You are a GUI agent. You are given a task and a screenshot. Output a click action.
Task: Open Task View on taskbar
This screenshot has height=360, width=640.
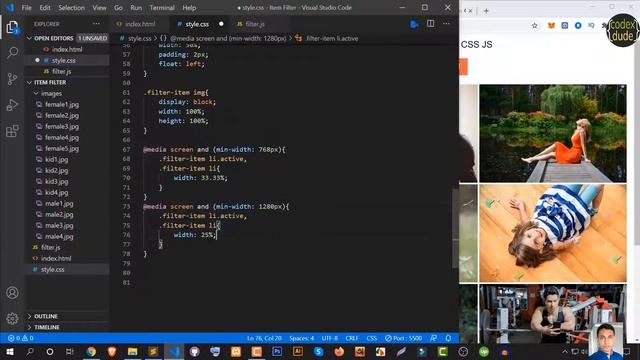coord(70,351)
